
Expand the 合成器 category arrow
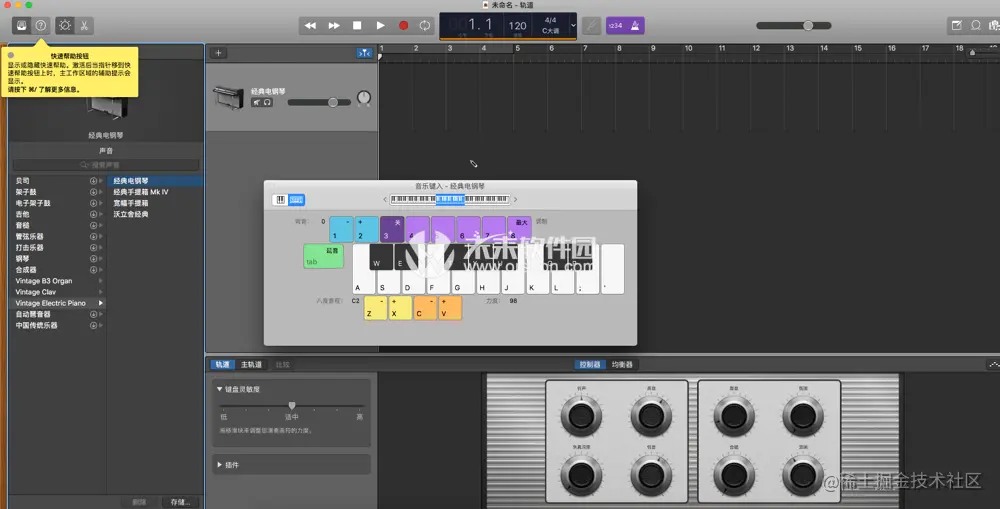101,270
